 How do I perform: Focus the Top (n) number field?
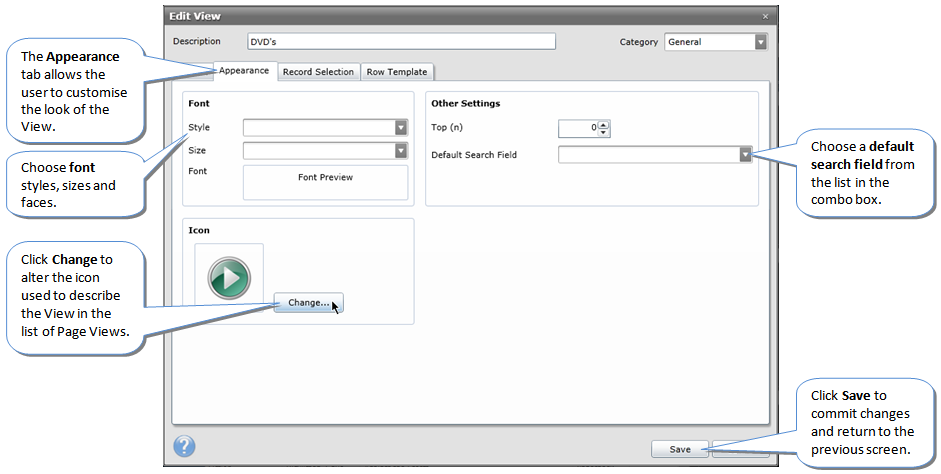coord(578,128)
